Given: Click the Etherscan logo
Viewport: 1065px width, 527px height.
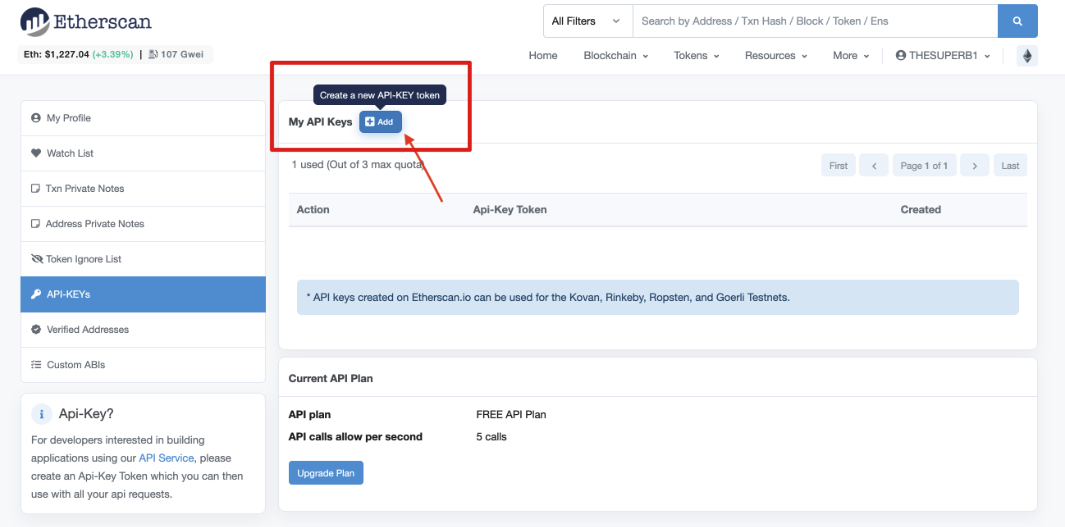Looking at the screenshot, I should (x=86, y=21).
